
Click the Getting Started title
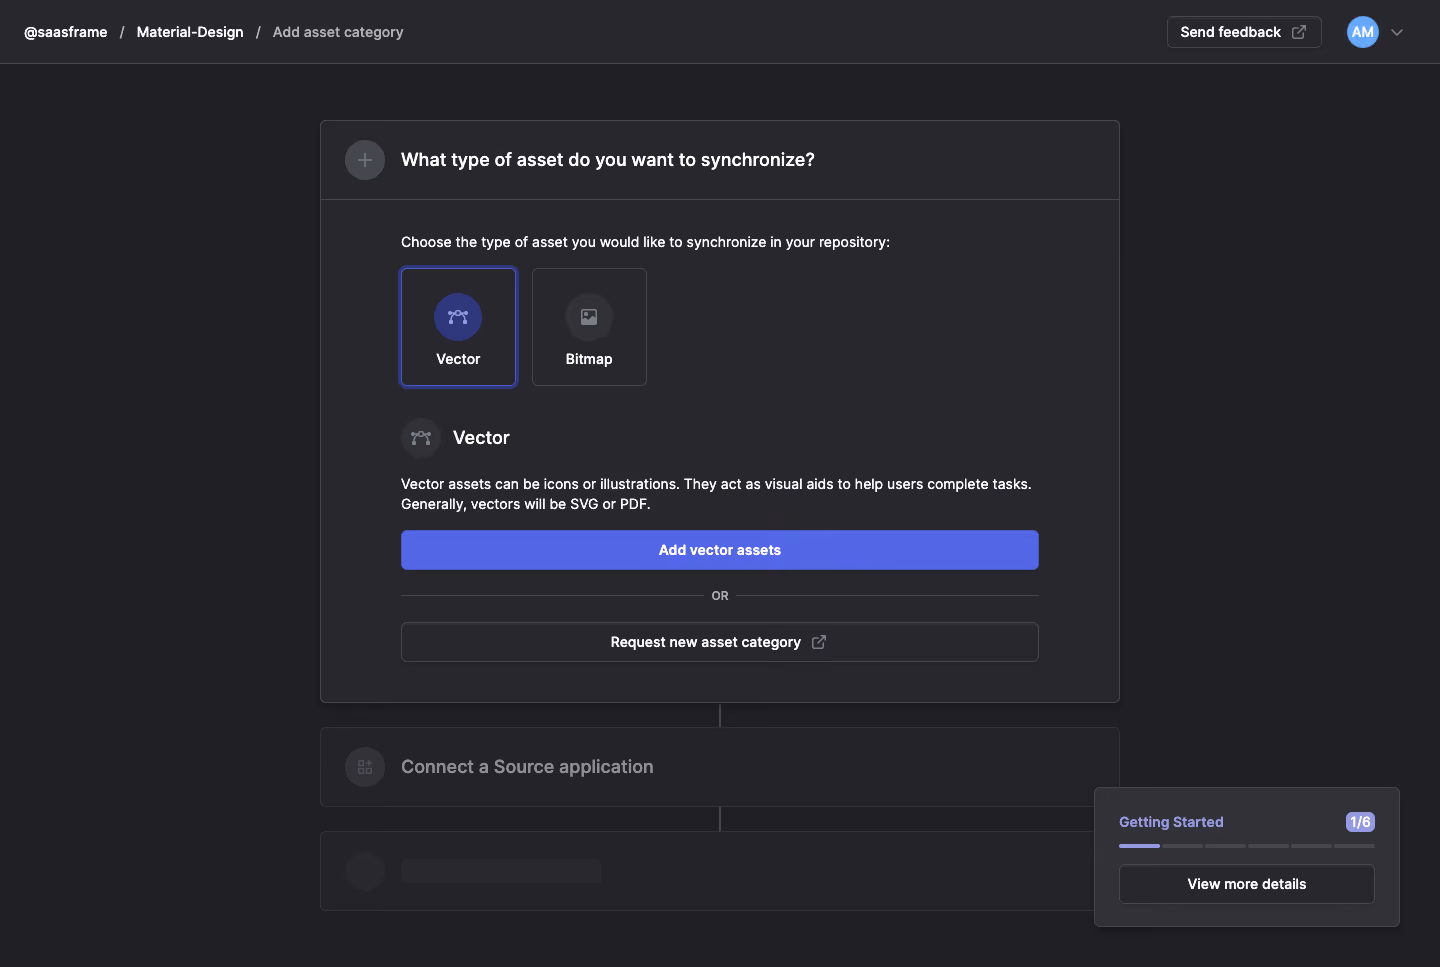[1171, 822]
